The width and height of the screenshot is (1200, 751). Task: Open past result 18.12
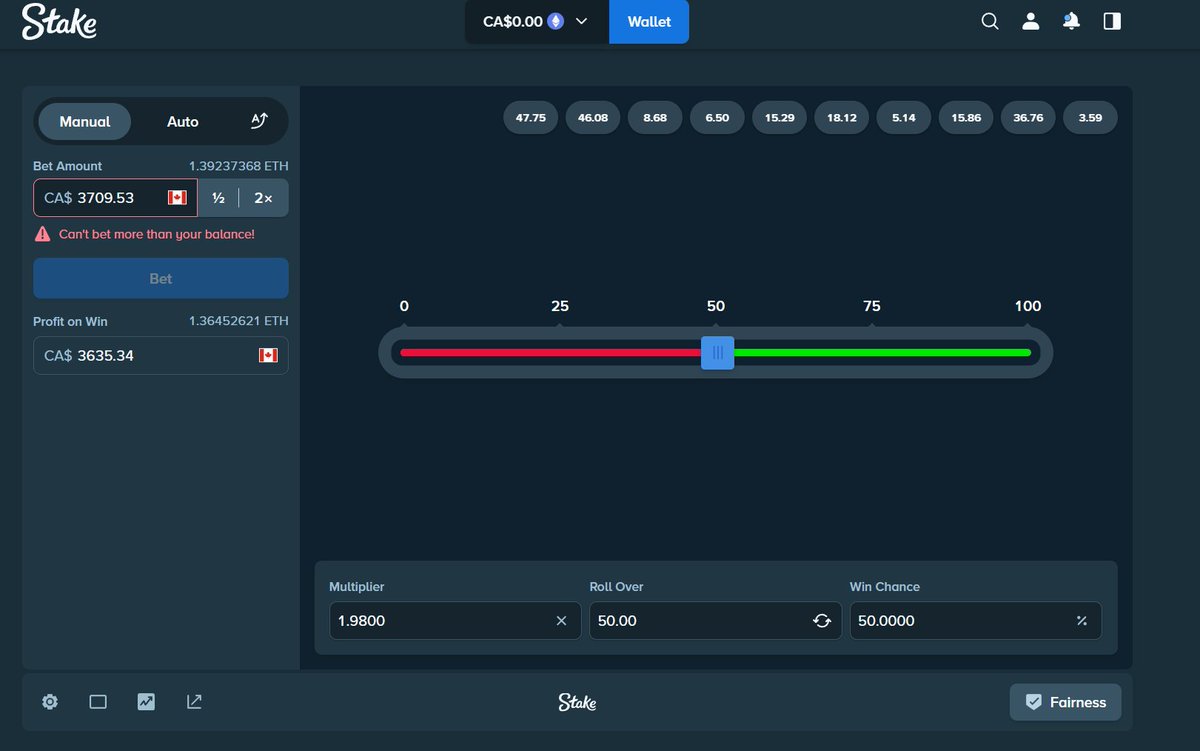point(842,117)
